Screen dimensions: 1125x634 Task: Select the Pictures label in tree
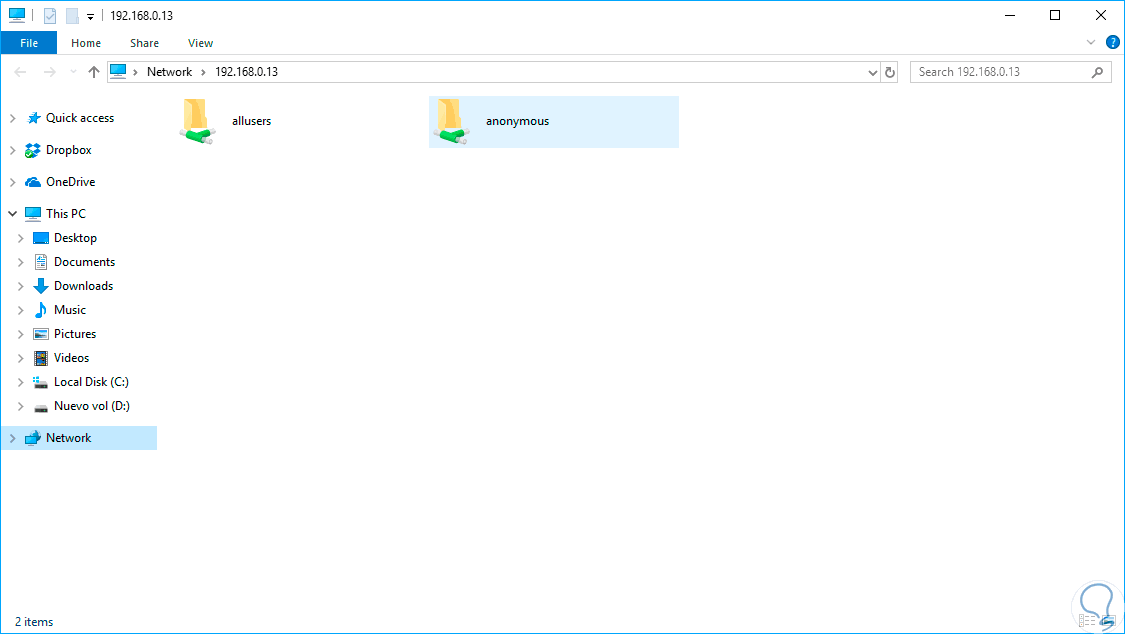pos(75,334)
